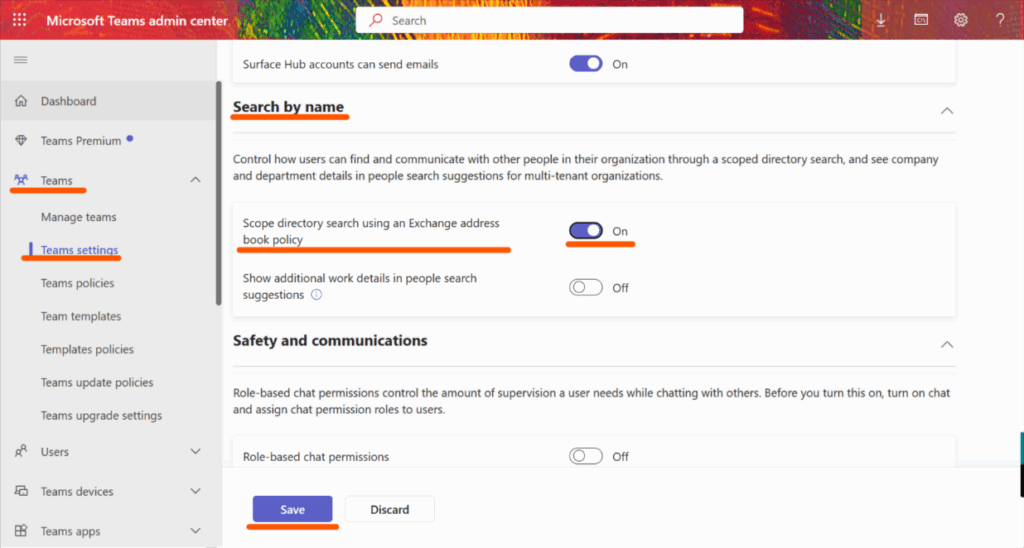
Task: Open Cloud Shell icon in header
Action: click(921, 20)
